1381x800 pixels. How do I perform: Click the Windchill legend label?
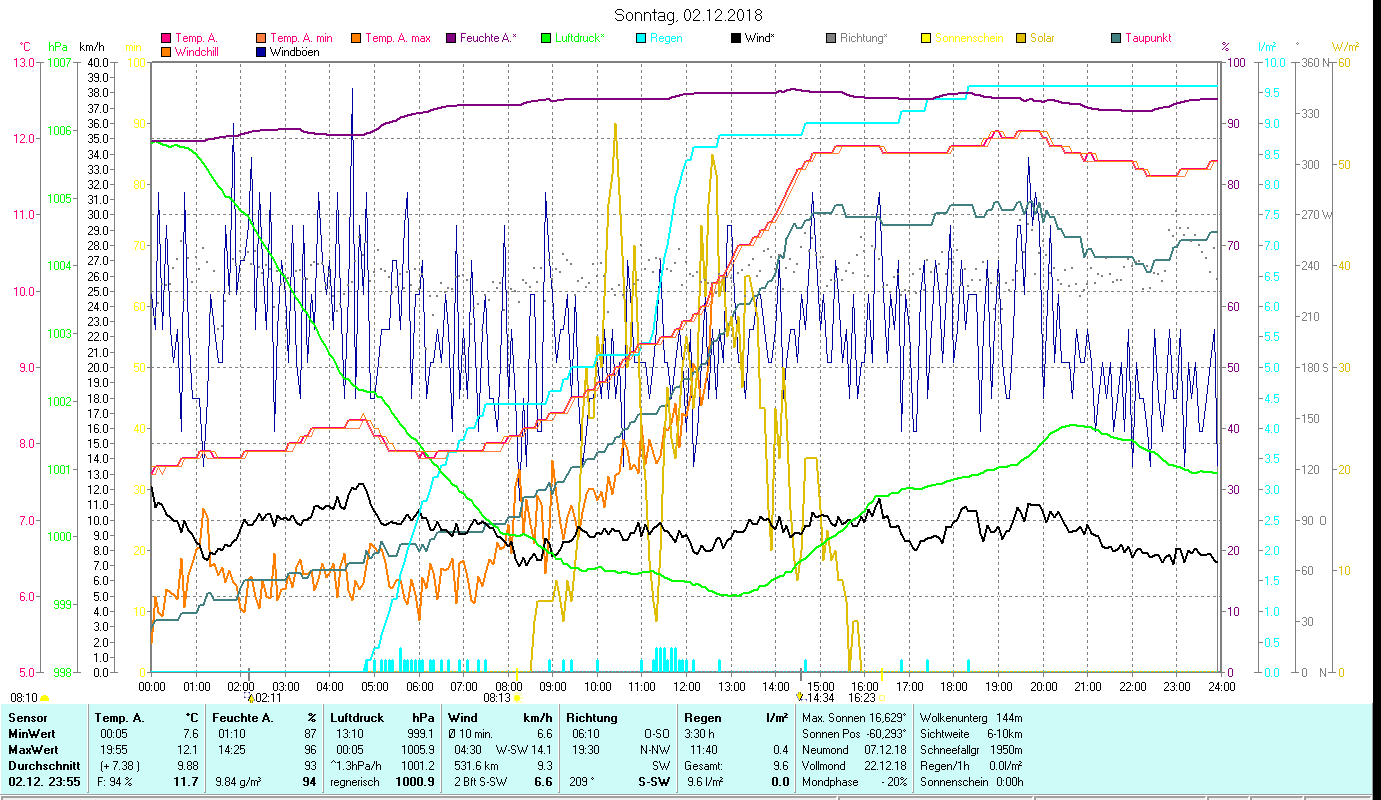tap(198, 52)
